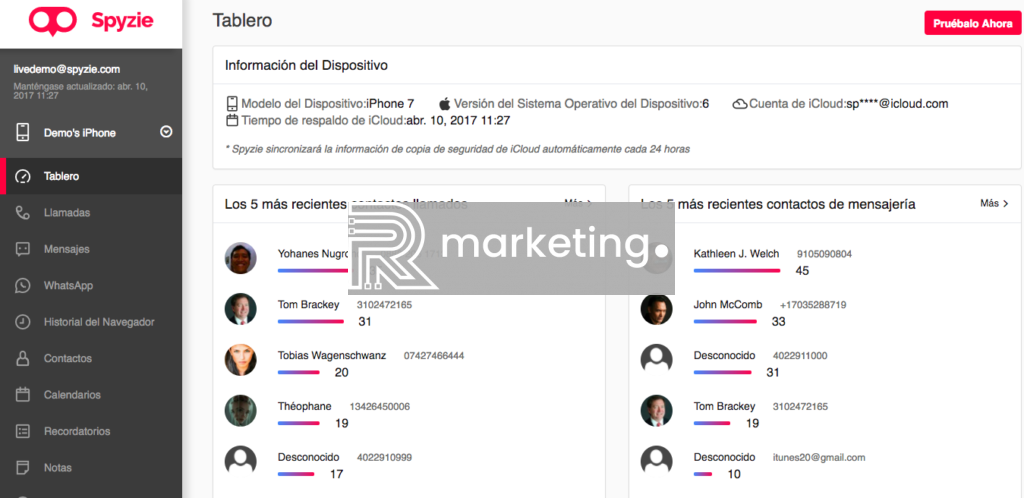Click the Tablero page heading
This screenshot has width=1024, height=498.
click(242, 20)
